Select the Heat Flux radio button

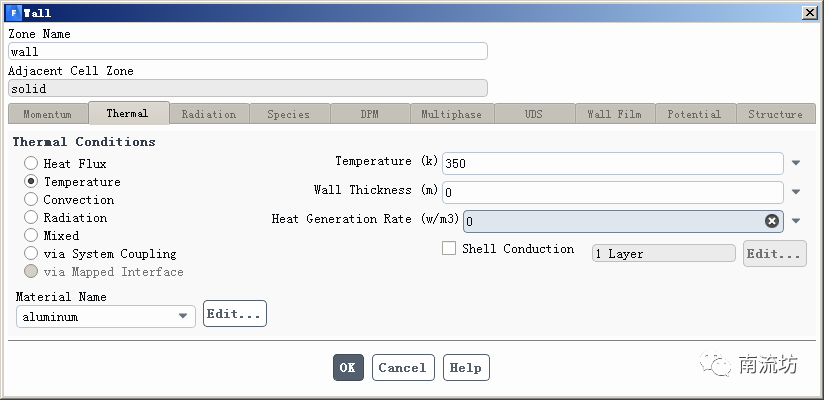click(x=32, y=164)
